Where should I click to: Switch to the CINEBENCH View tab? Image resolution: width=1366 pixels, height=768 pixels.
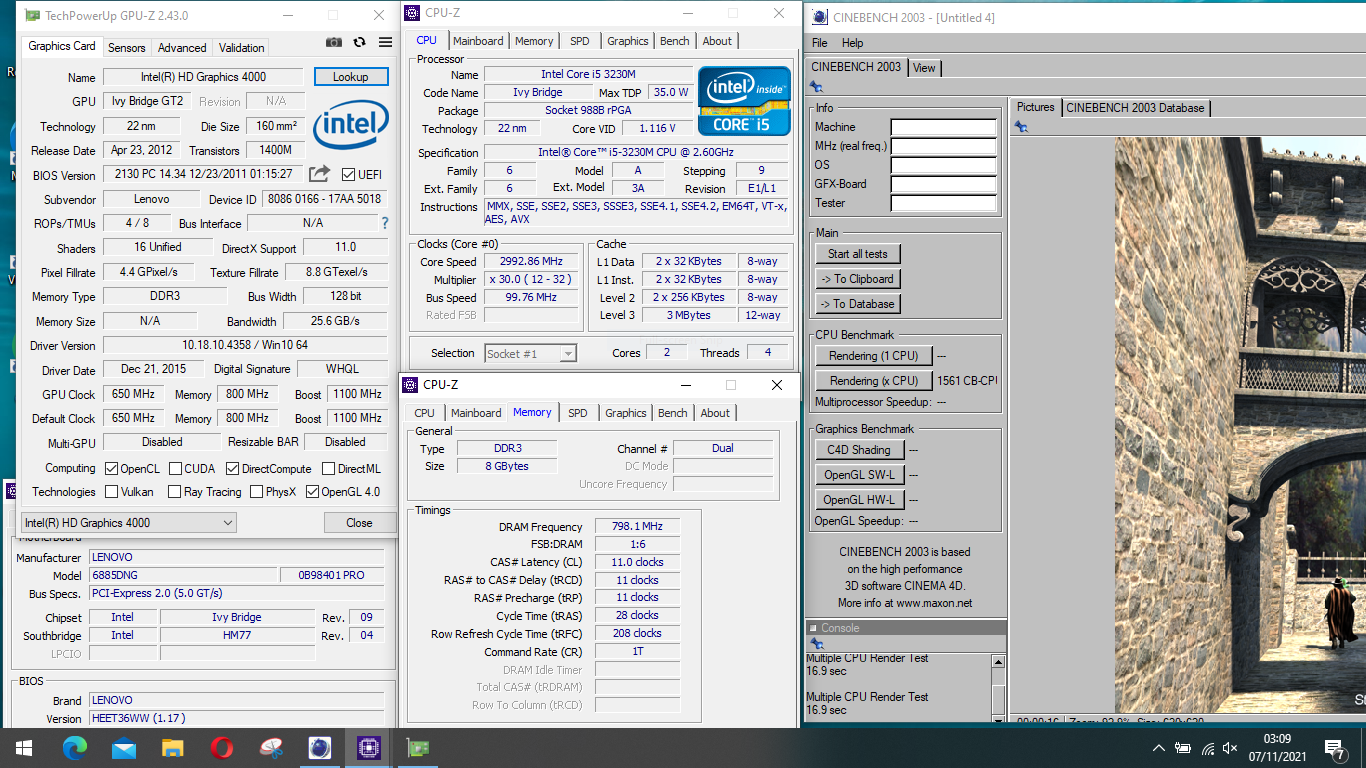pyautogui.click(x=925, y=68)
